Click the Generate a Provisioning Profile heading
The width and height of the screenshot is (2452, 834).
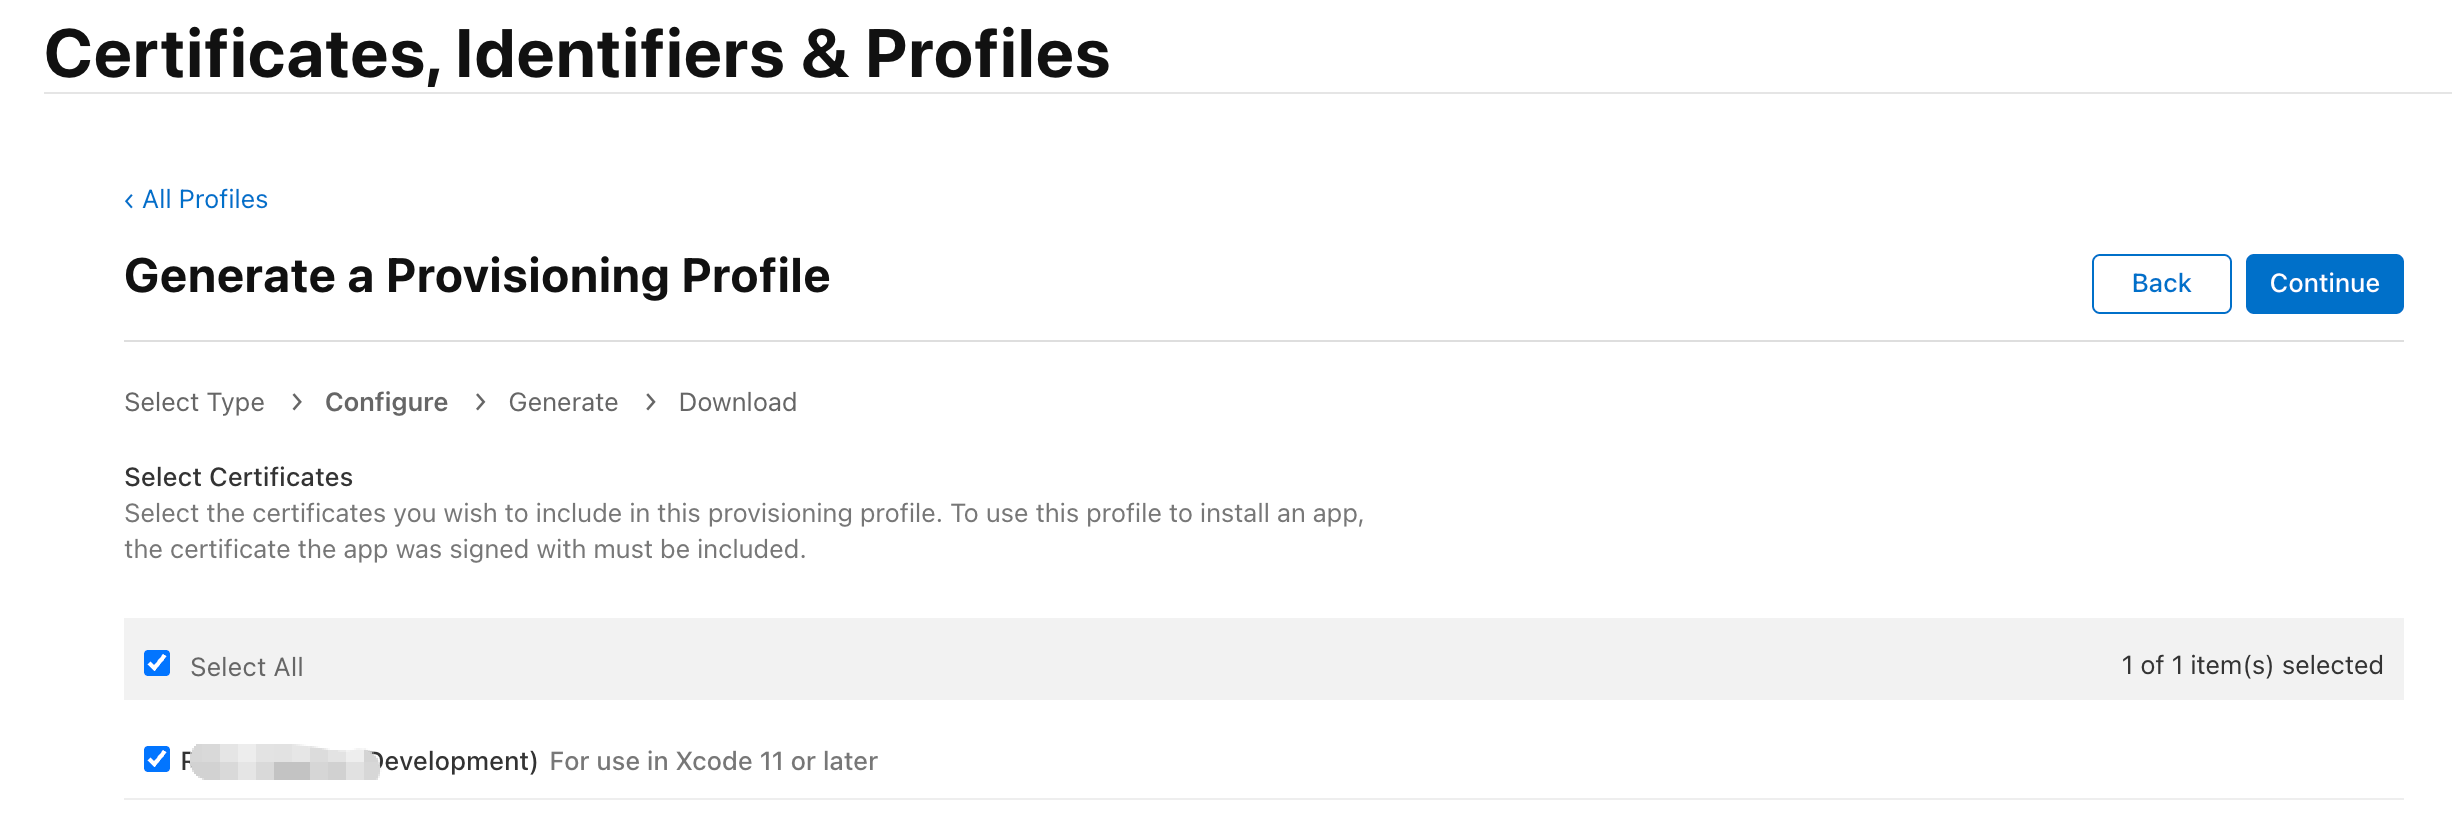tap(477, 276)
